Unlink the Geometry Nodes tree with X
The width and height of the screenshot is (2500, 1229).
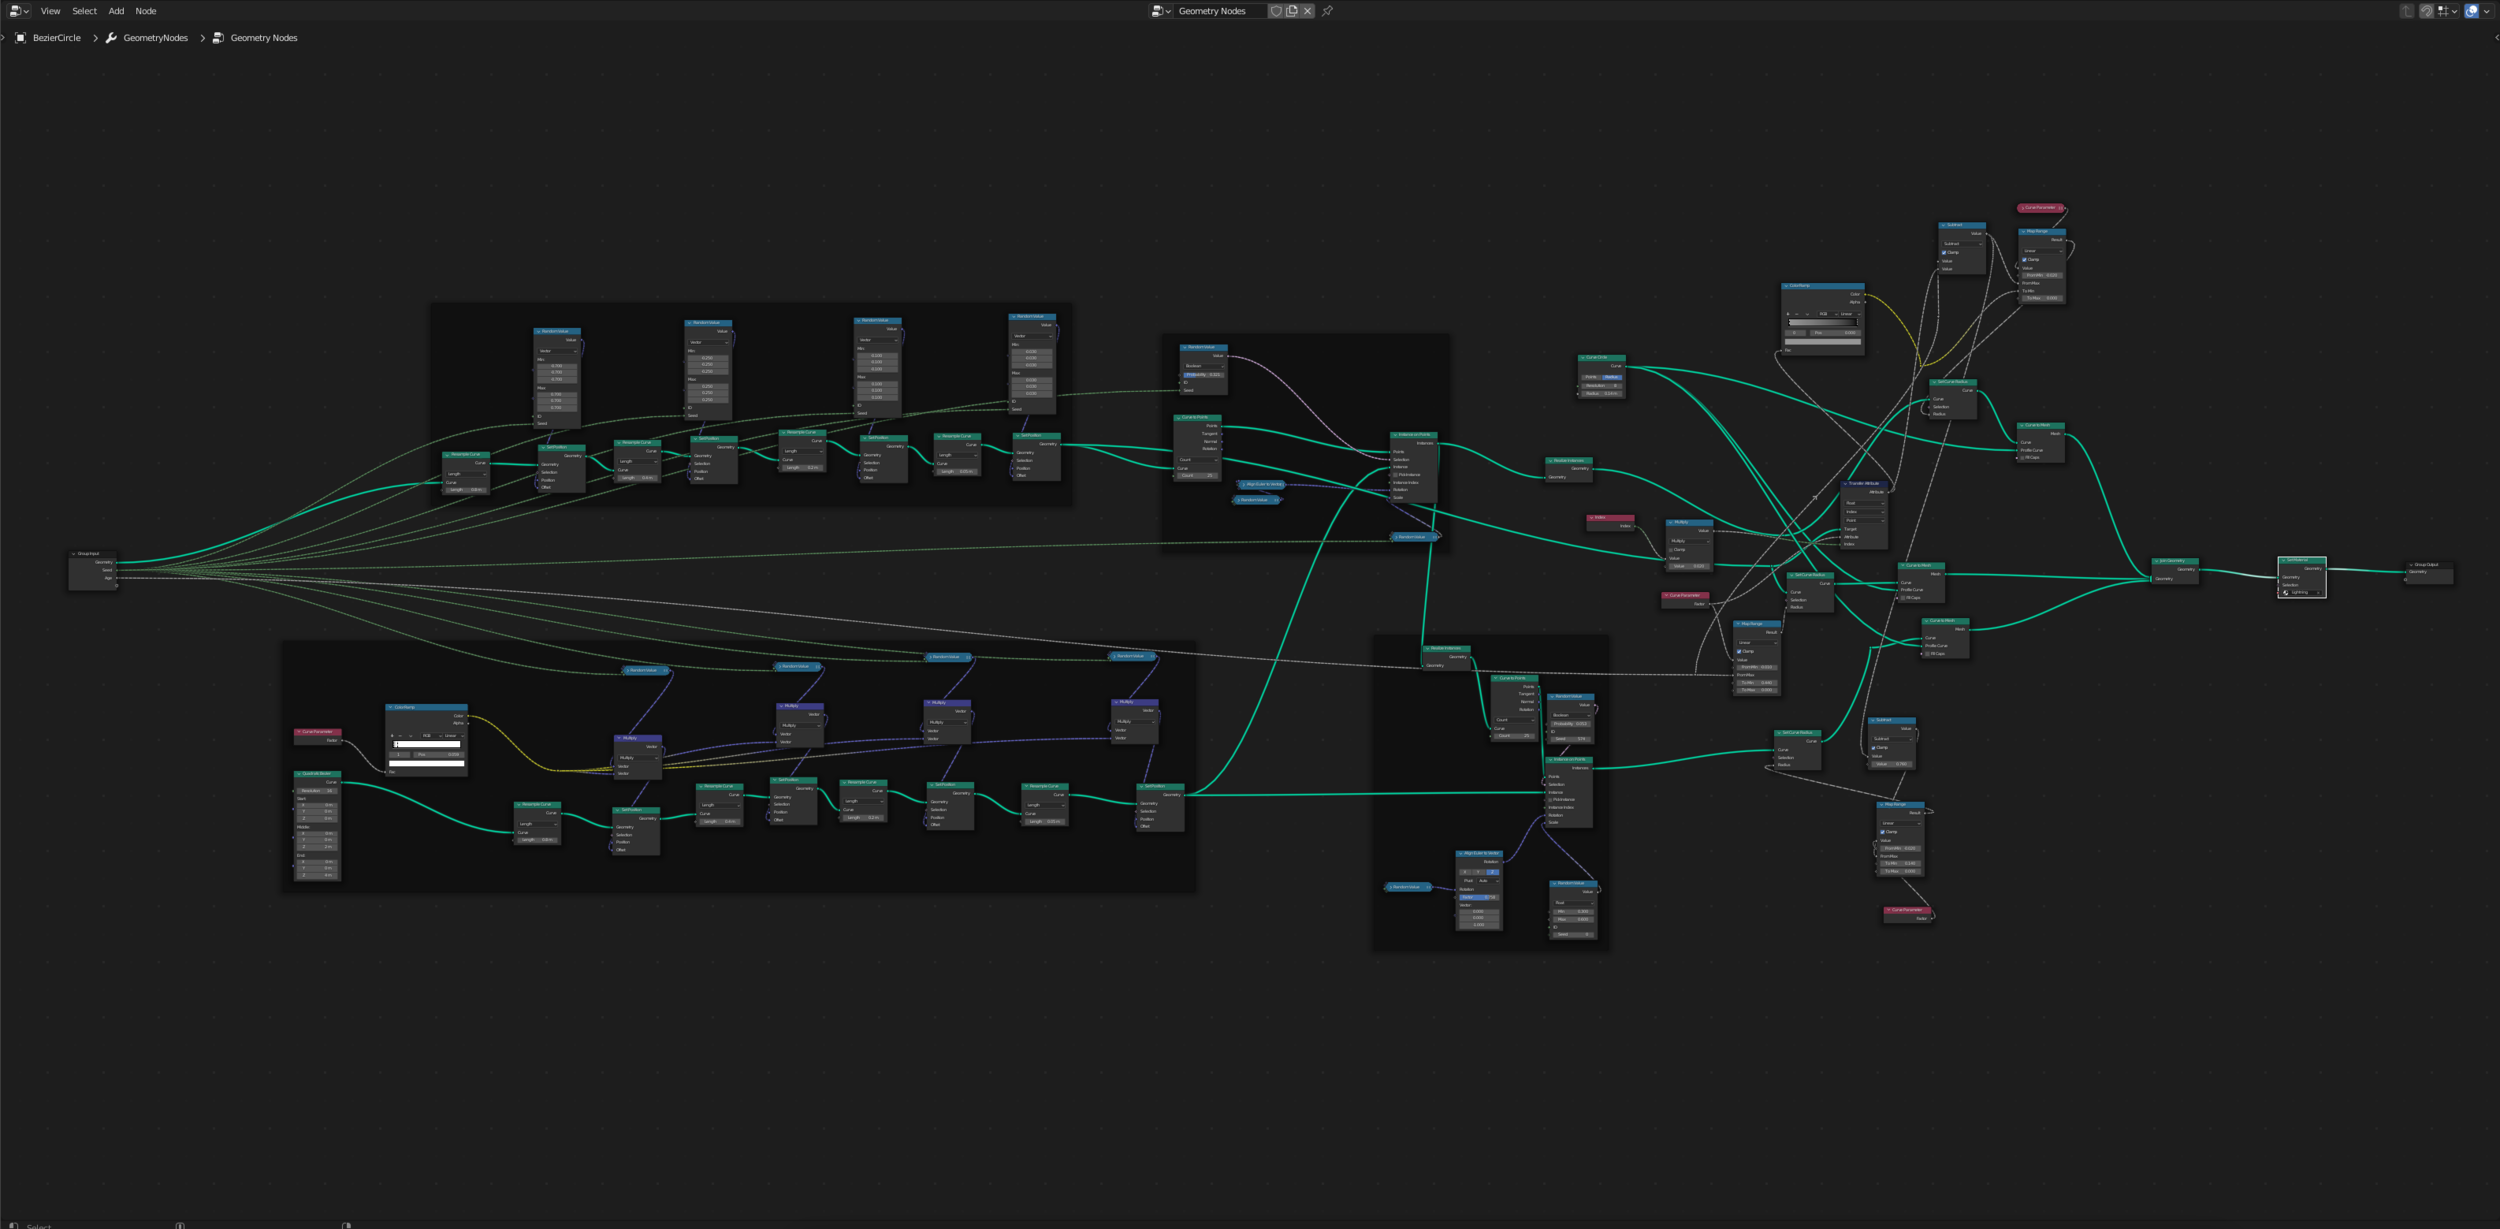1307,11
